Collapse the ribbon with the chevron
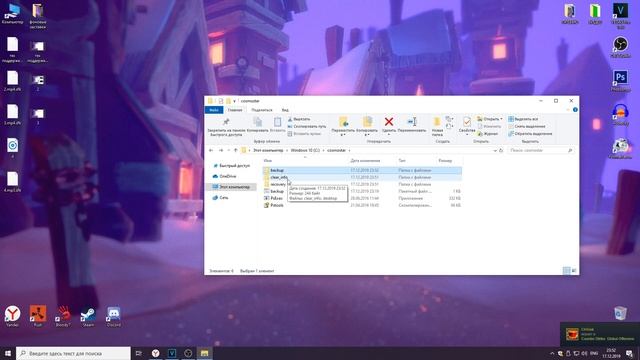 [x=567, y=110]
